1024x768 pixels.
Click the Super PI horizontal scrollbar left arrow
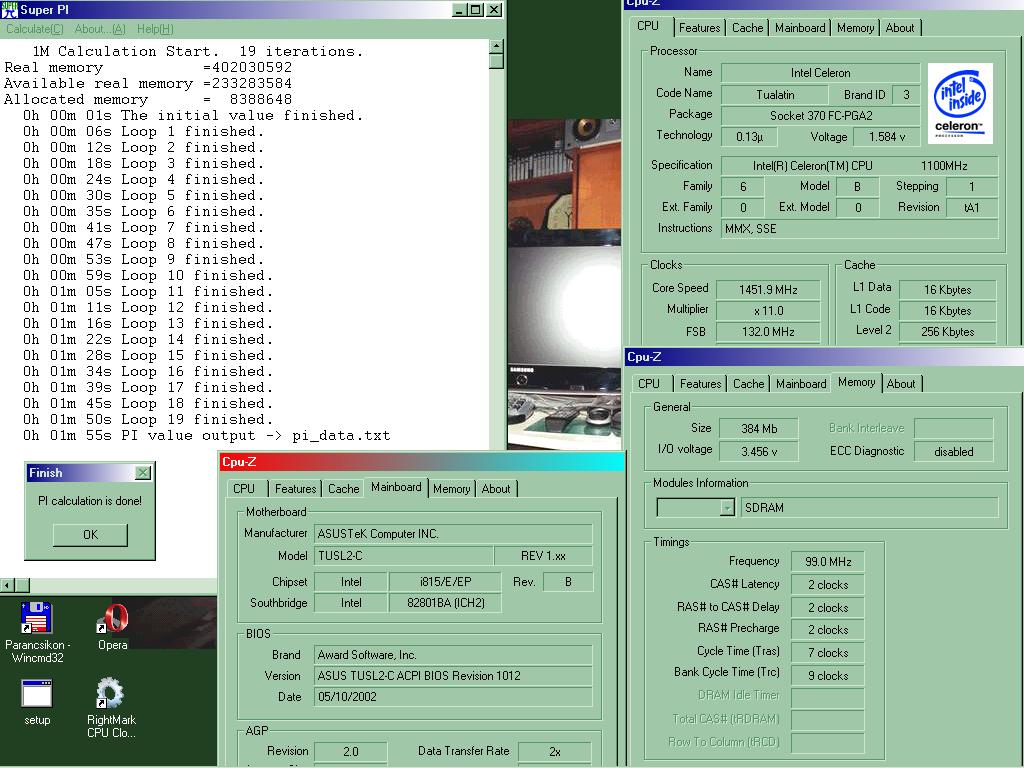[x=7, y=585]
